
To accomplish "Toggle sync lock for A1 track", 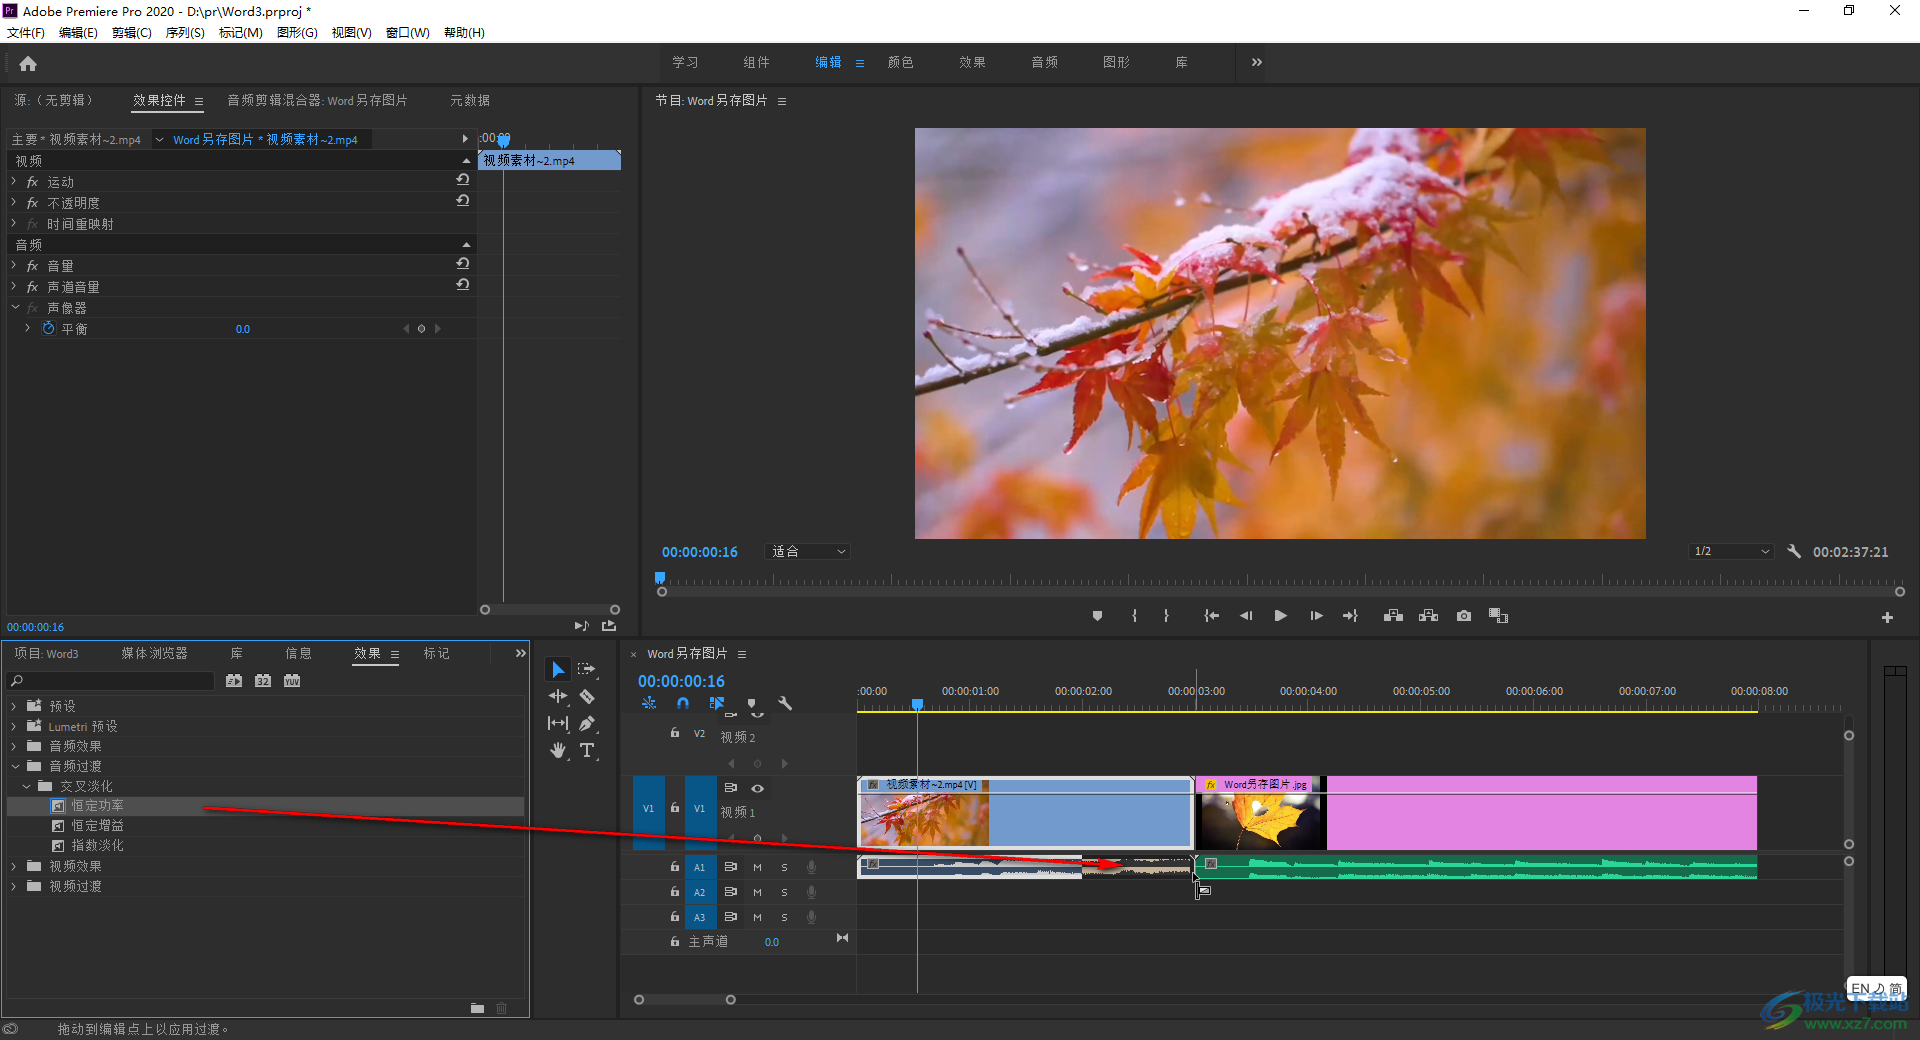I will pyautogui.click(x=731, y=867).
